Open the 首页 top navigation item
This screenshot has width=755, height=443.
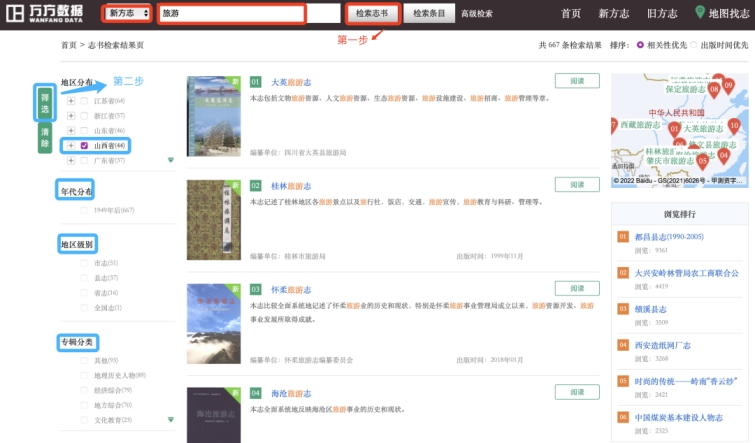point(571,14)
